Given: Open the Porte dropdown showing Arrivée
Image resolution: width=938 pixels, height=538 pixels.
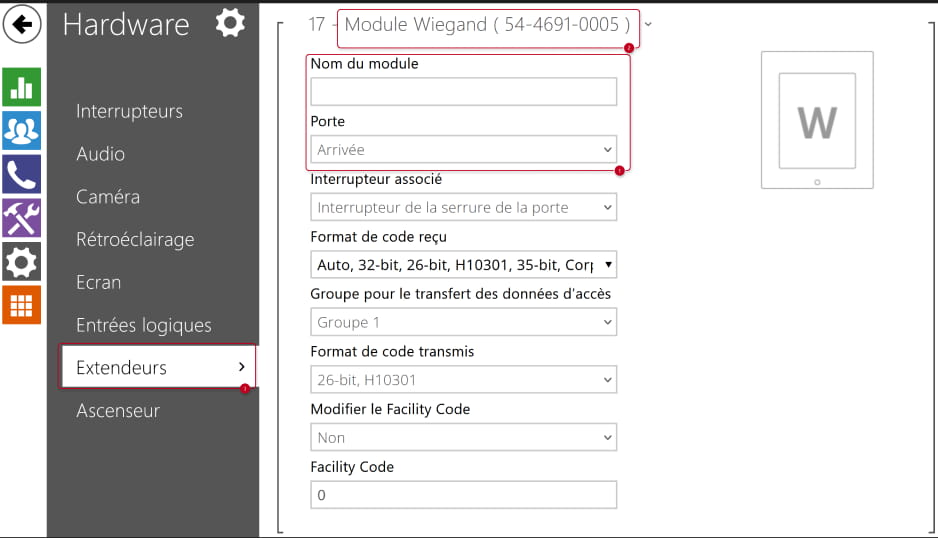Looking at the screenshot, I should coord(464,150).
